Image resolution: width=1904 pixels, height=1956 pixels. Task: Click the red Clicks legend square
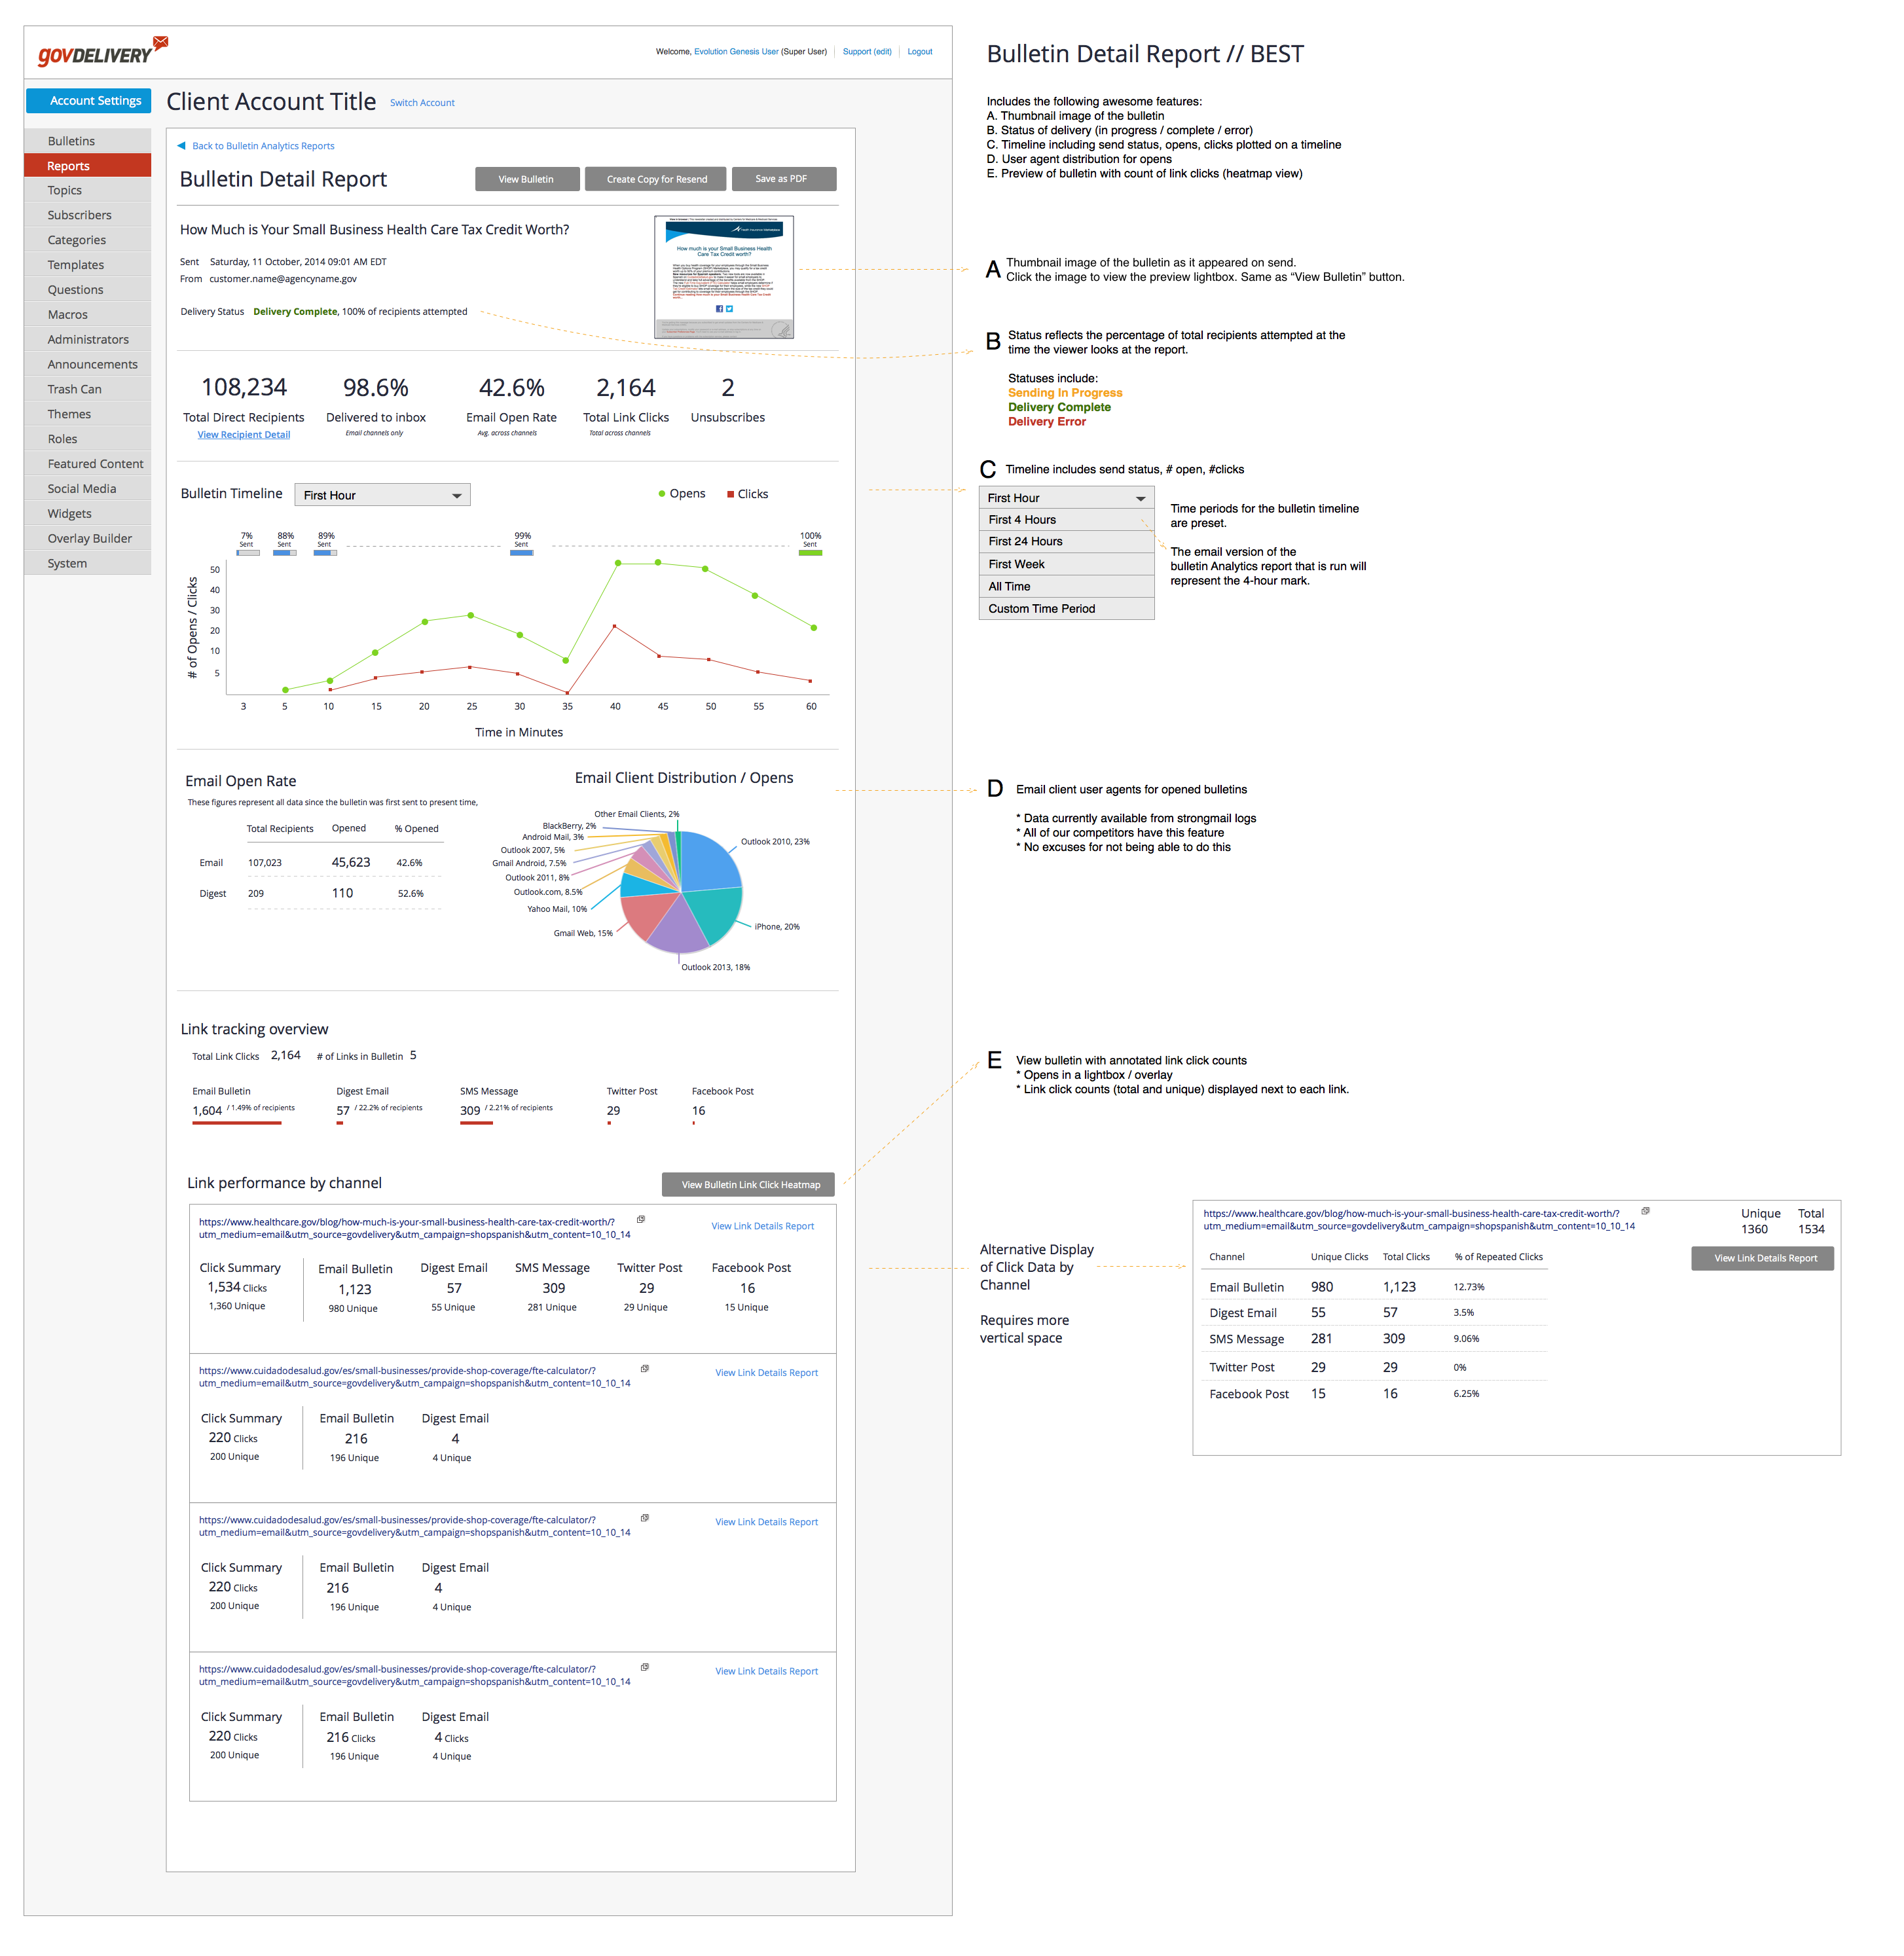click(731, 494)
